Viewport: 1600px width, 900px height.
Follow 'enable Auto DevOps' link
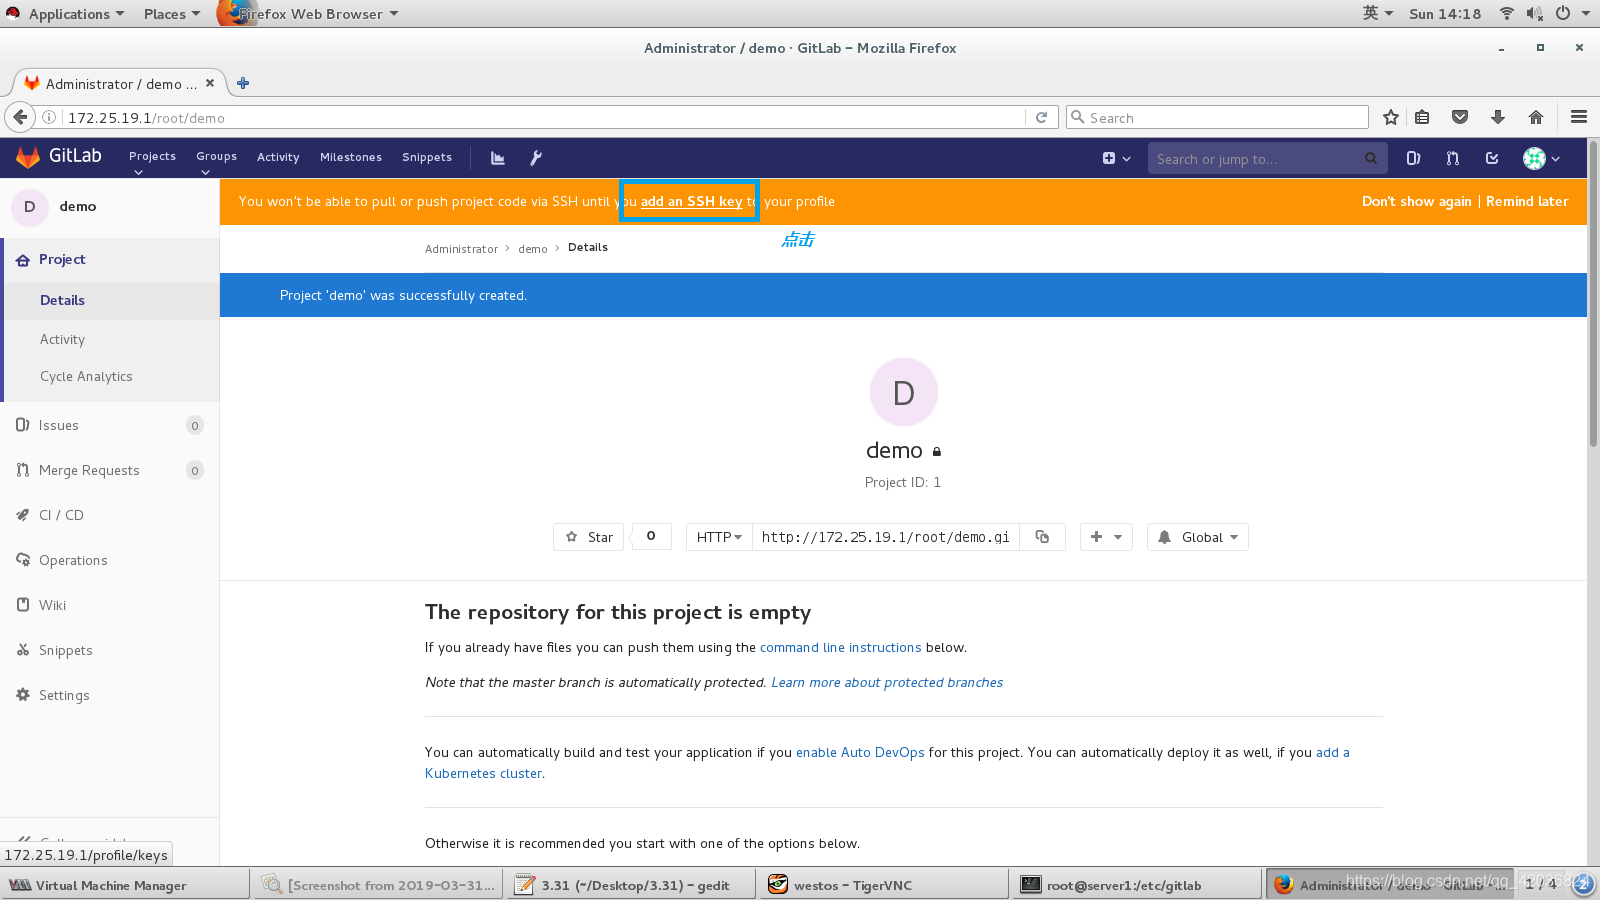[860, 752]
